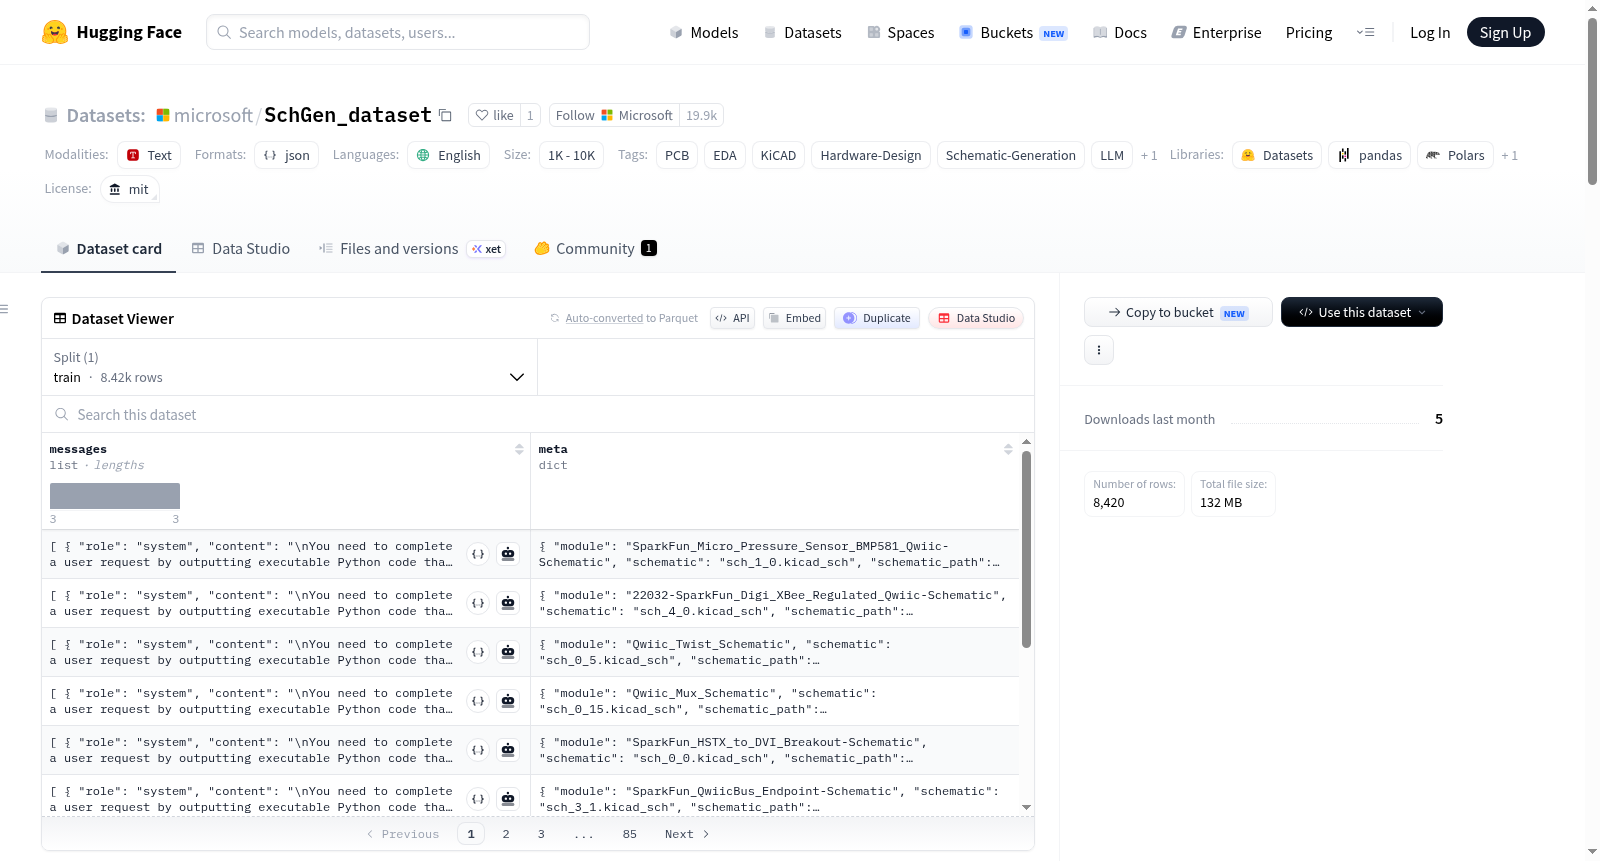1600x861 pixels.
Task: Open Buckets in the top navigation
Action: tap(1013, 32)
